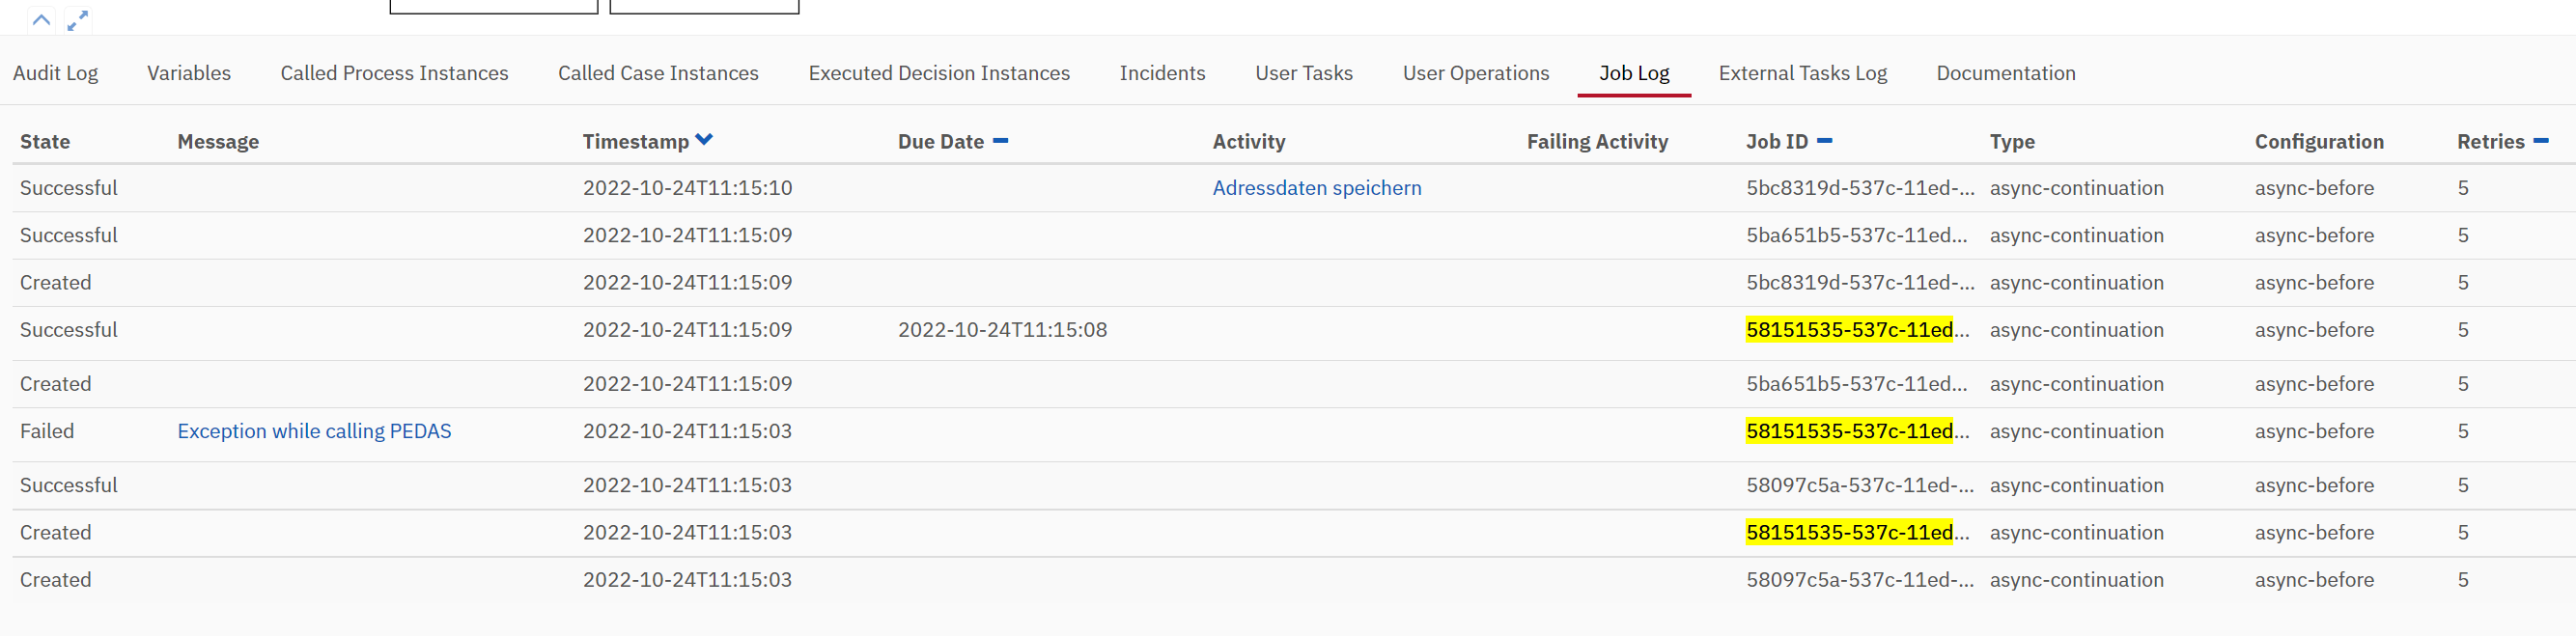
Task: Open the User Operations tab
Action: (1476, 73)
